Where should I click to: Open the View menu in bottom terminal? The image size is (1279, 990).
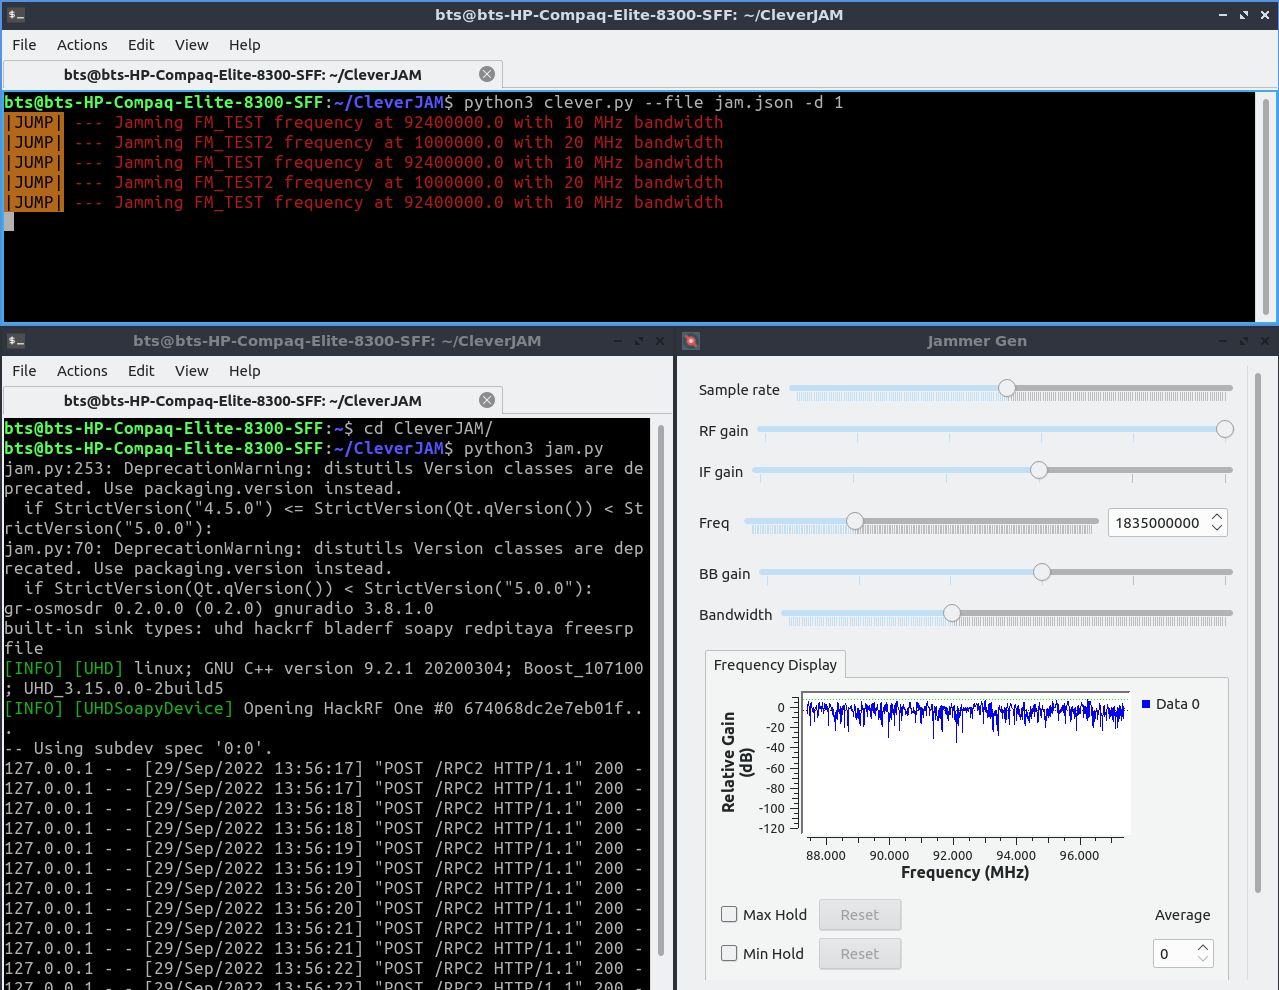(x=191, y=371)
